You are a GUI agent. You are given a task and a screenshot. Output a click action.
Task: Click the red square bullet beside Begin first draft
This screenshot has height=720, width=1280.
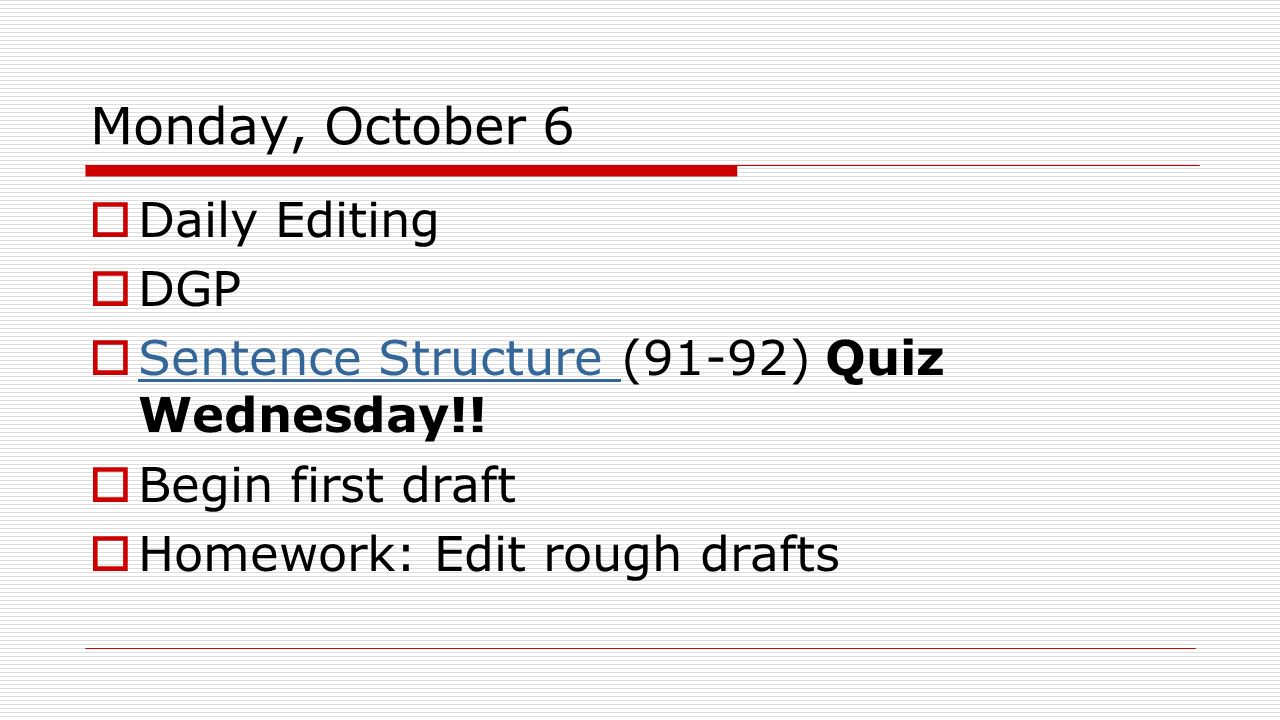[109, 485]
